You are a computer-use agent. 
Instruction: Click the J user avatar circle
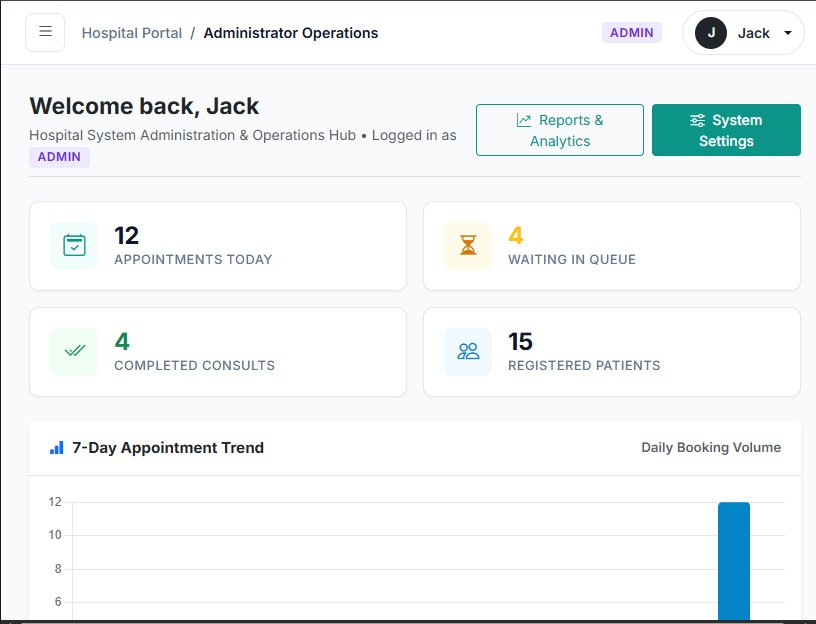[x=710, y=33]
